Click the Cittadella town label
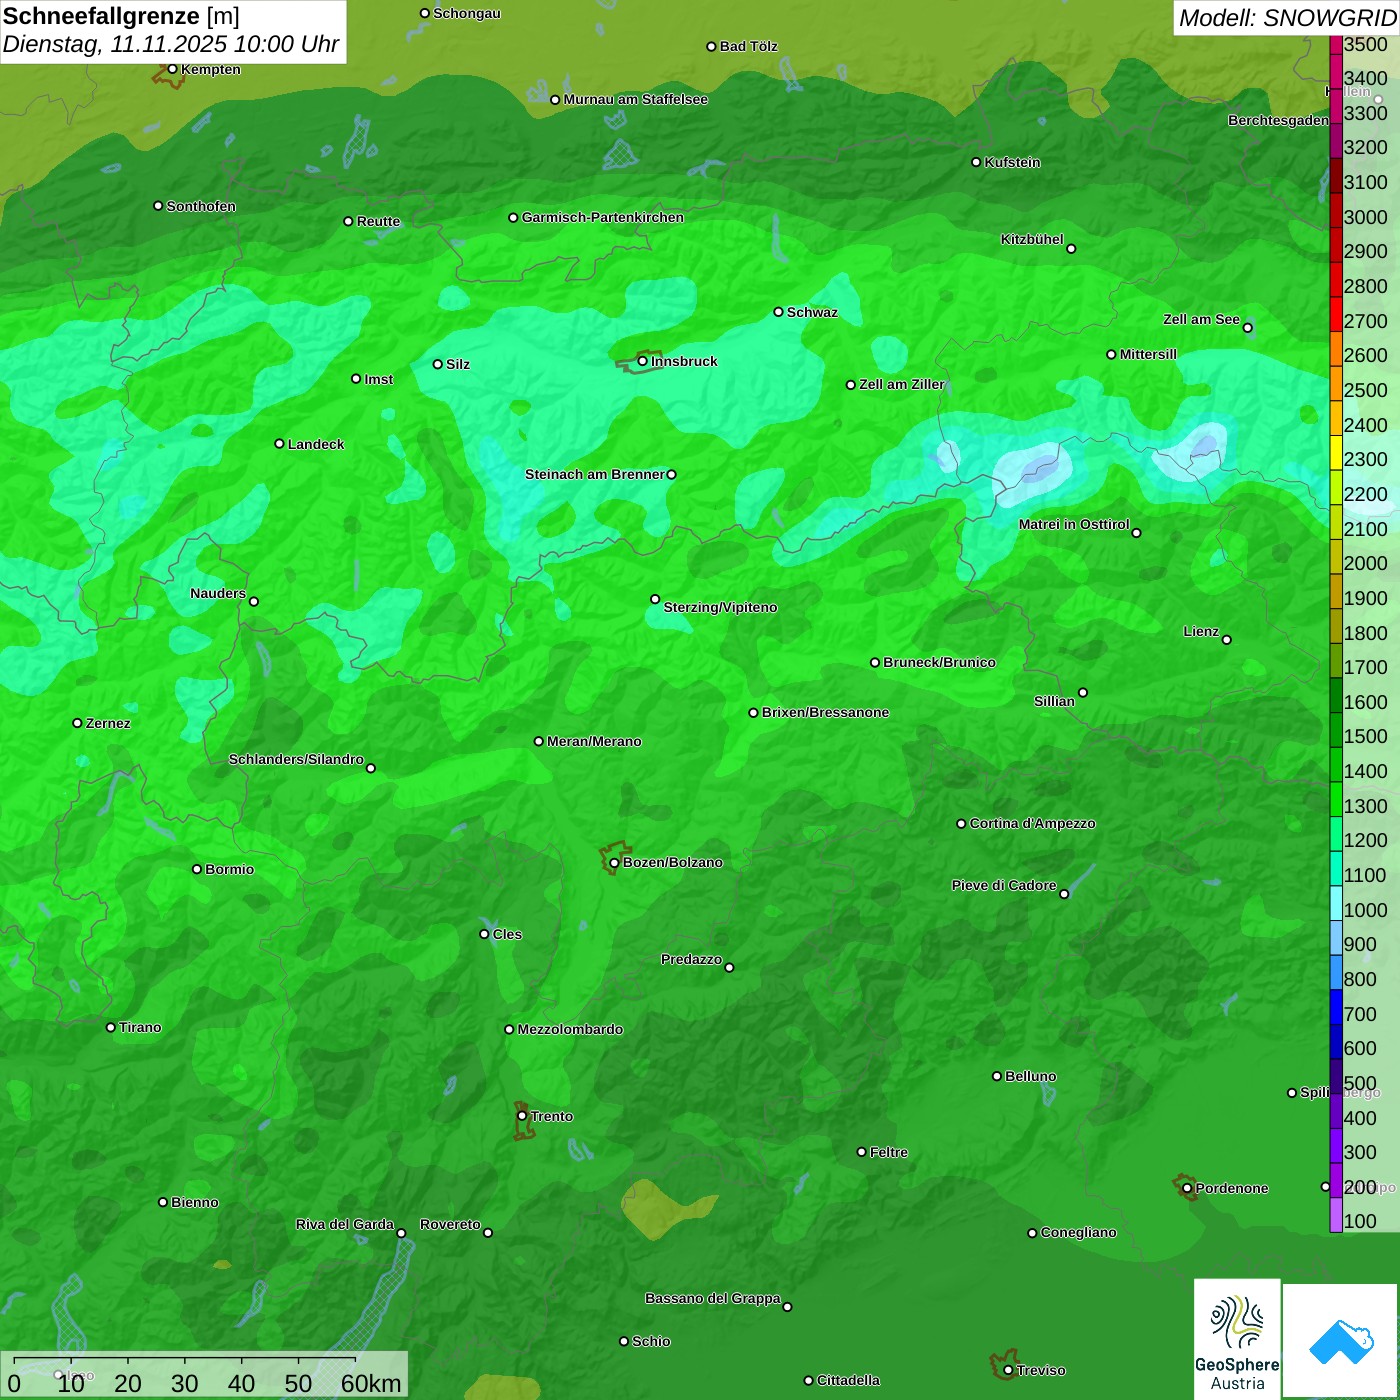 coord(848,1380)
